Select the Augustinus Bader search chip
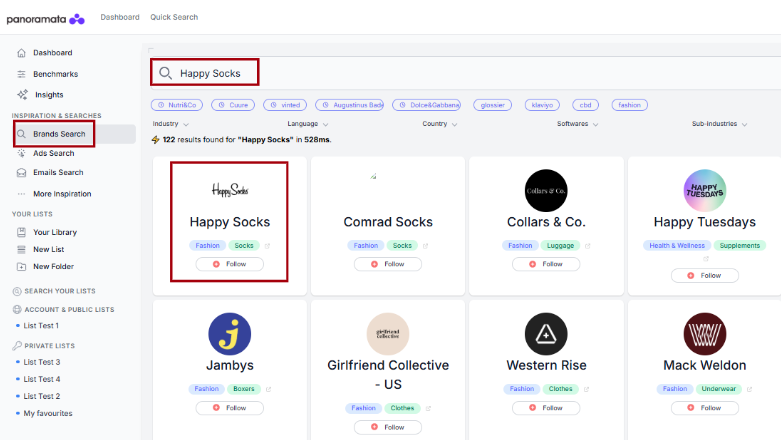The height and width of the screenshot is (440, 781). tap(350, 105)
